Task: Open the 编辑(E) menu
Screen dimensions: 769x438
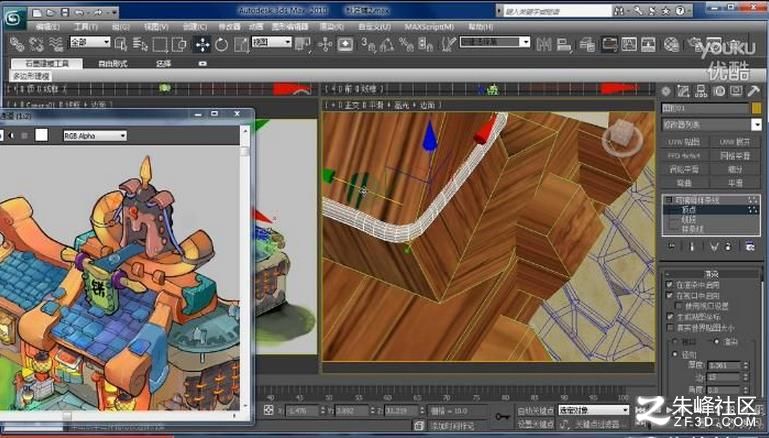Action: click(48, 27)
